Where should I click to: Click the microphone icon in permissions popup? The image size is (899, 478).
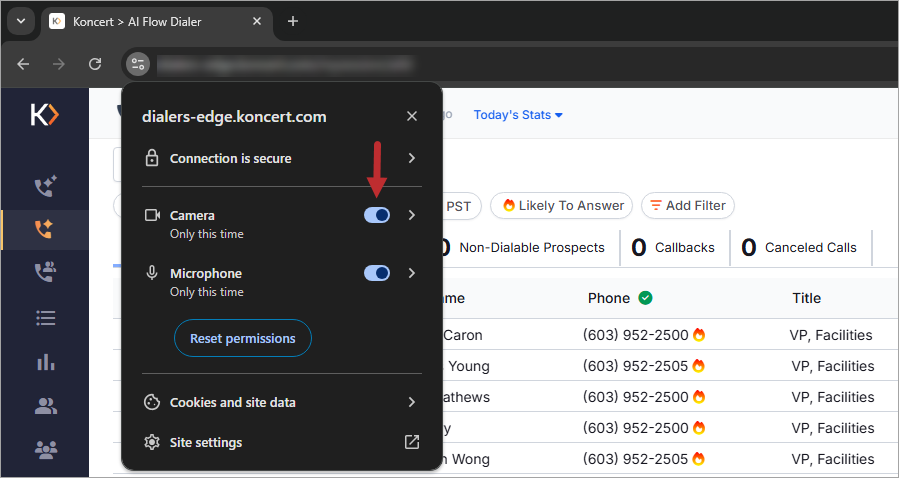[151, 273]
